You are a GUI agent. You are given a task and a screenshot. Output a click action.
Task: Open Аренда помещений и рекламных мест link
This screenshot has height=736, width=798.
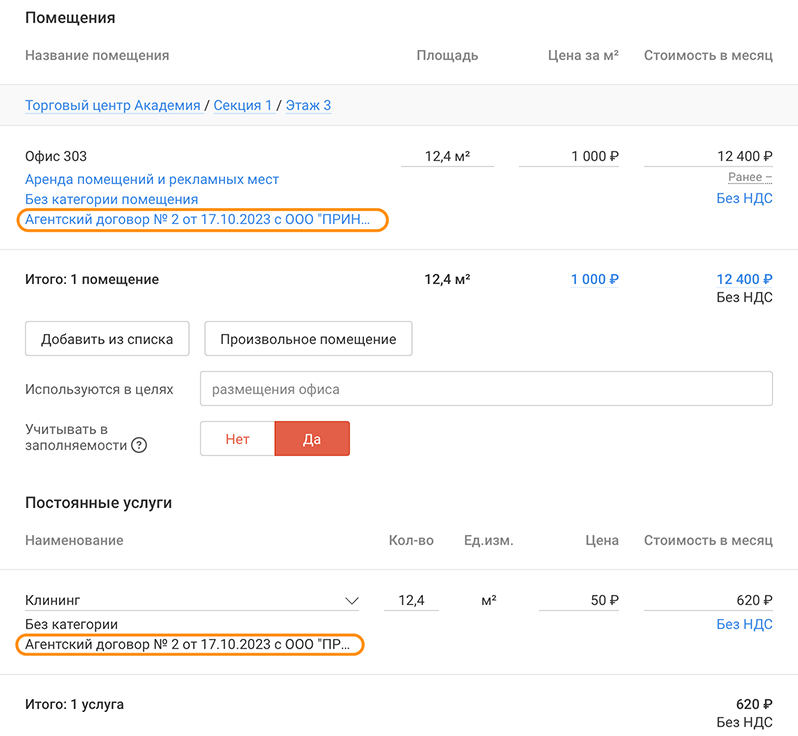pyautogui.click(x=152, y=179)
